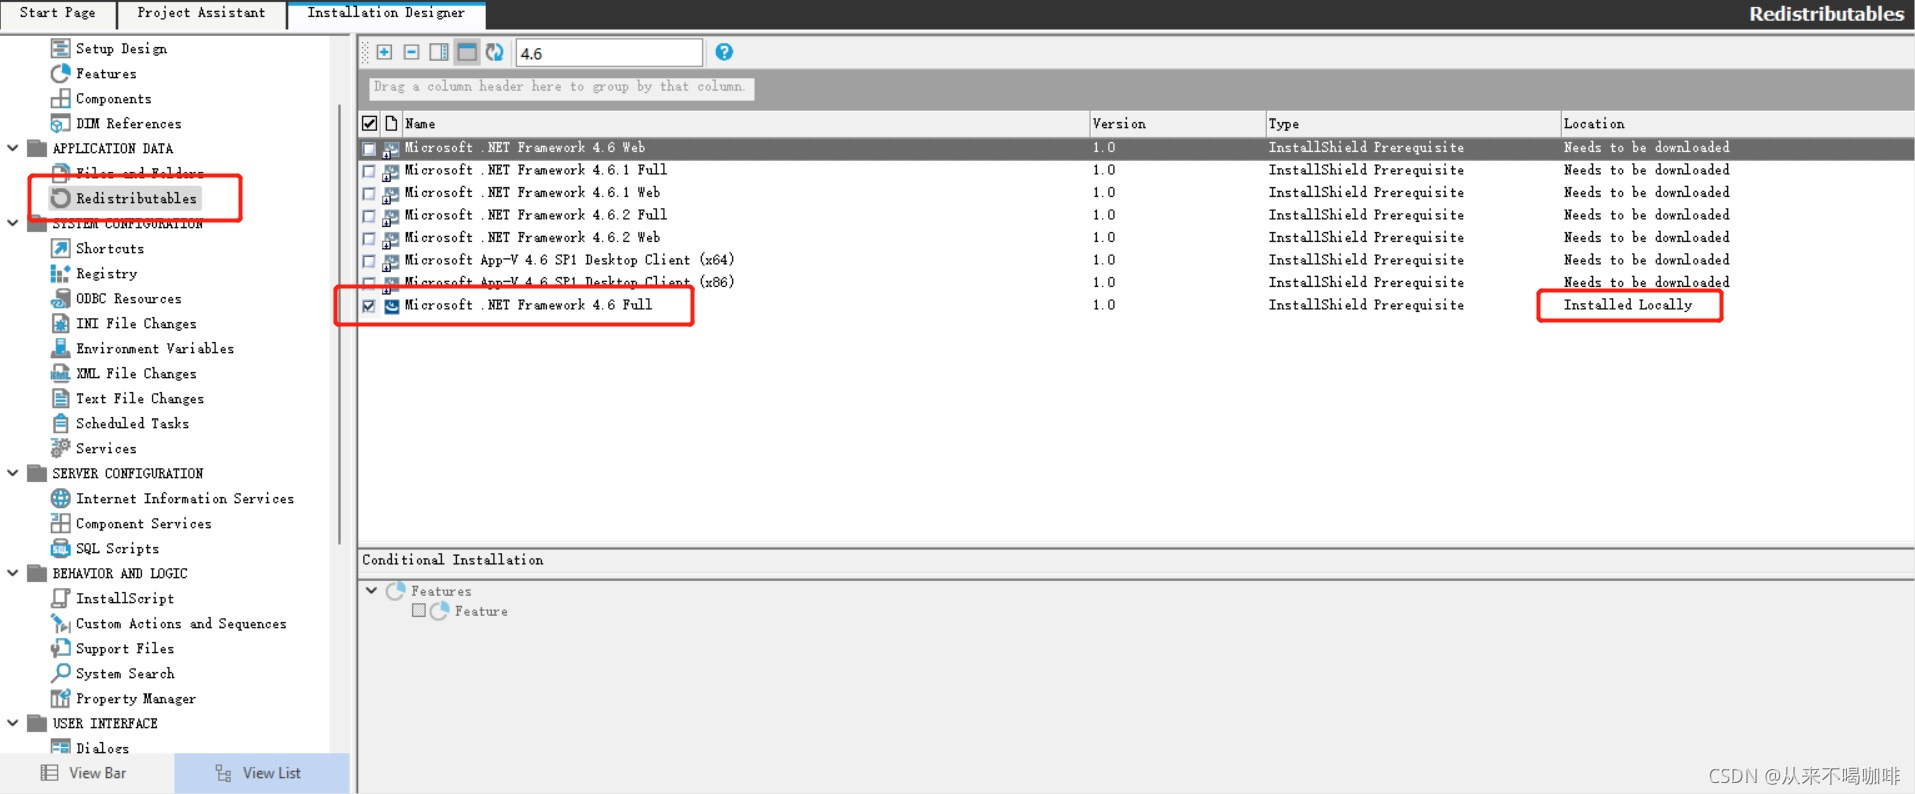Toggle the header select-all checkbox
1915x794 pixels.
tap(369, 124)
